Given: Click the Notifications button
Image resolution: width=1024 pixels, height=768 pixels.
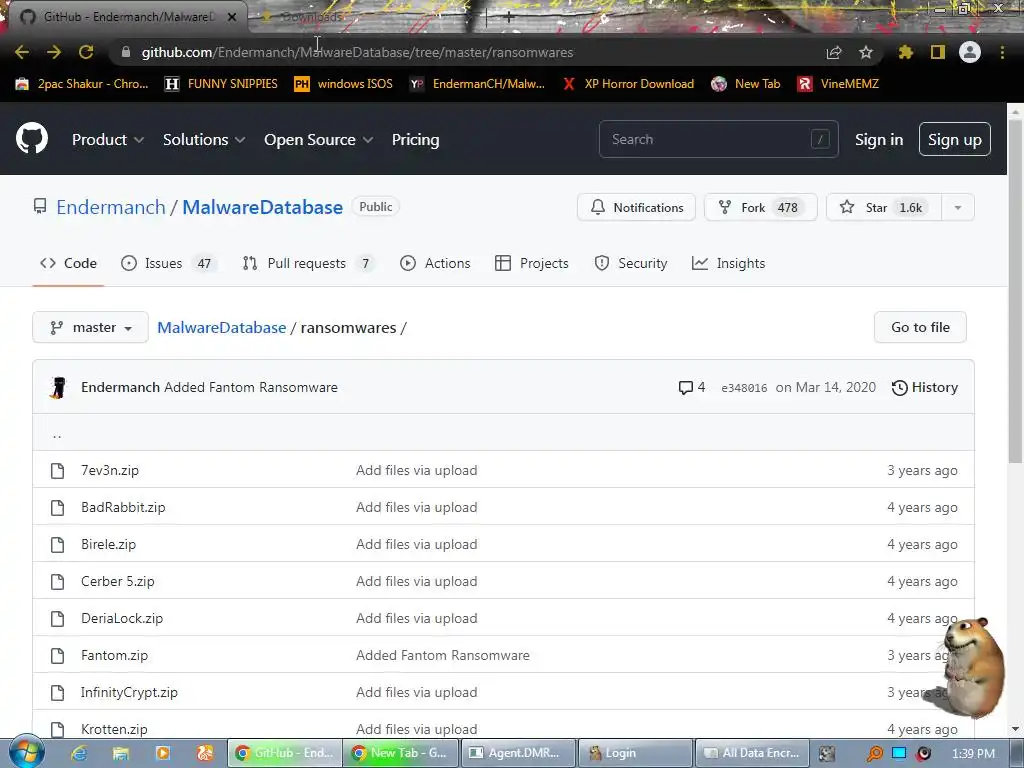Looking at the screenshot, I should (636, 208).
